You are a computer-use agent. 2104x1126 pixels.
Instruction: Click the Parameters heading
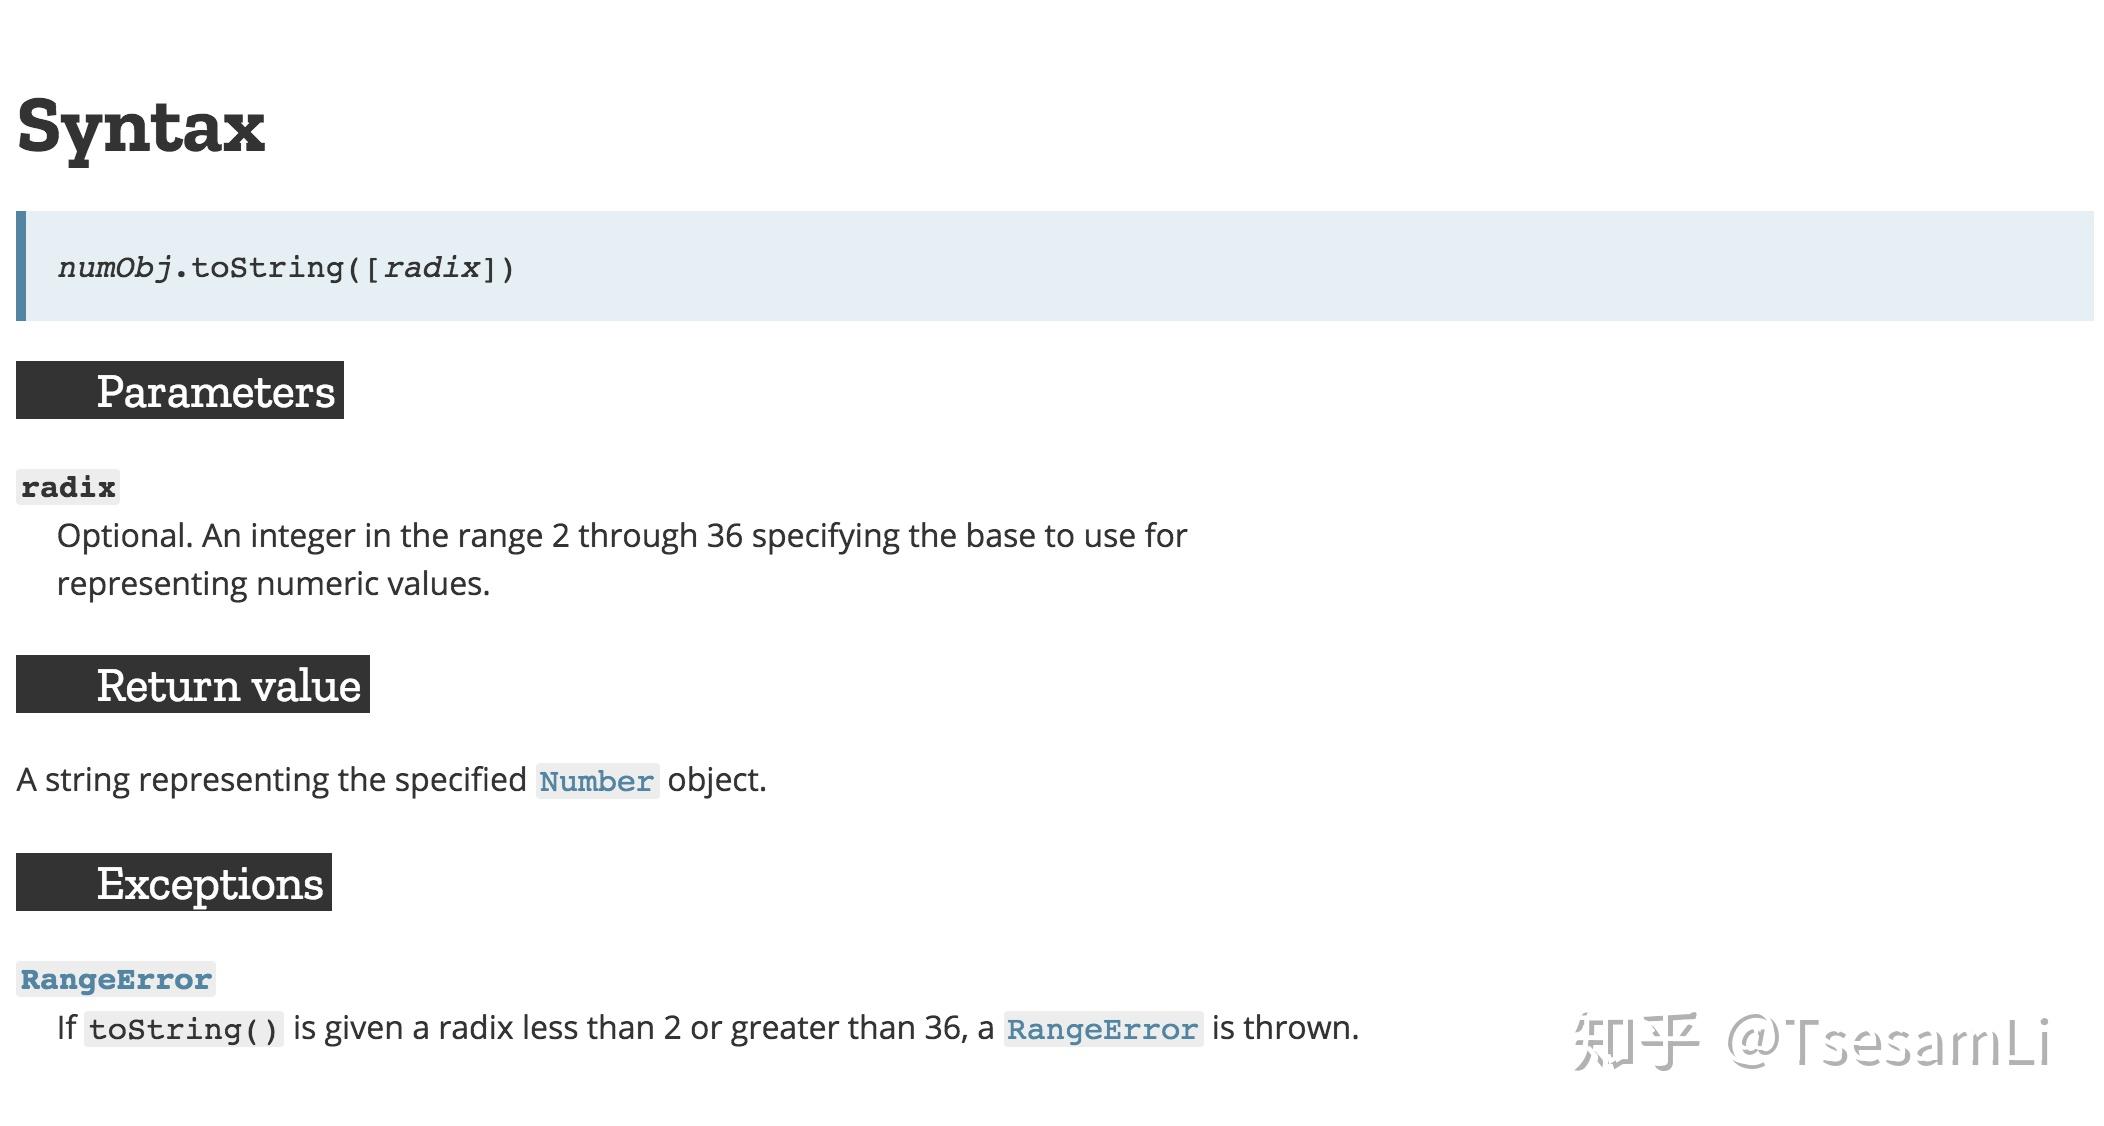point(215,391)
